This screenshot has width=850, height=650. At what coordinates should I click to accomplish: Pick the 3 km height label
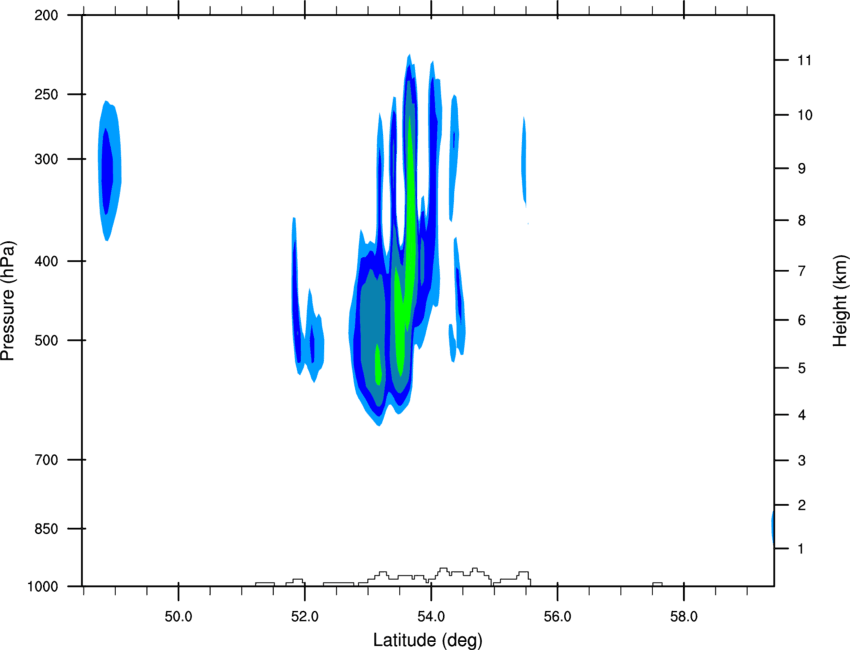coord(802,461)
